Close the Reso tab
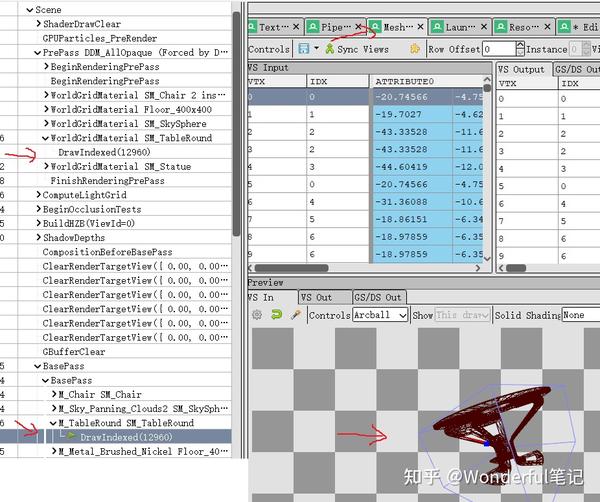This screenshot has width=600, height=502. 547,27
